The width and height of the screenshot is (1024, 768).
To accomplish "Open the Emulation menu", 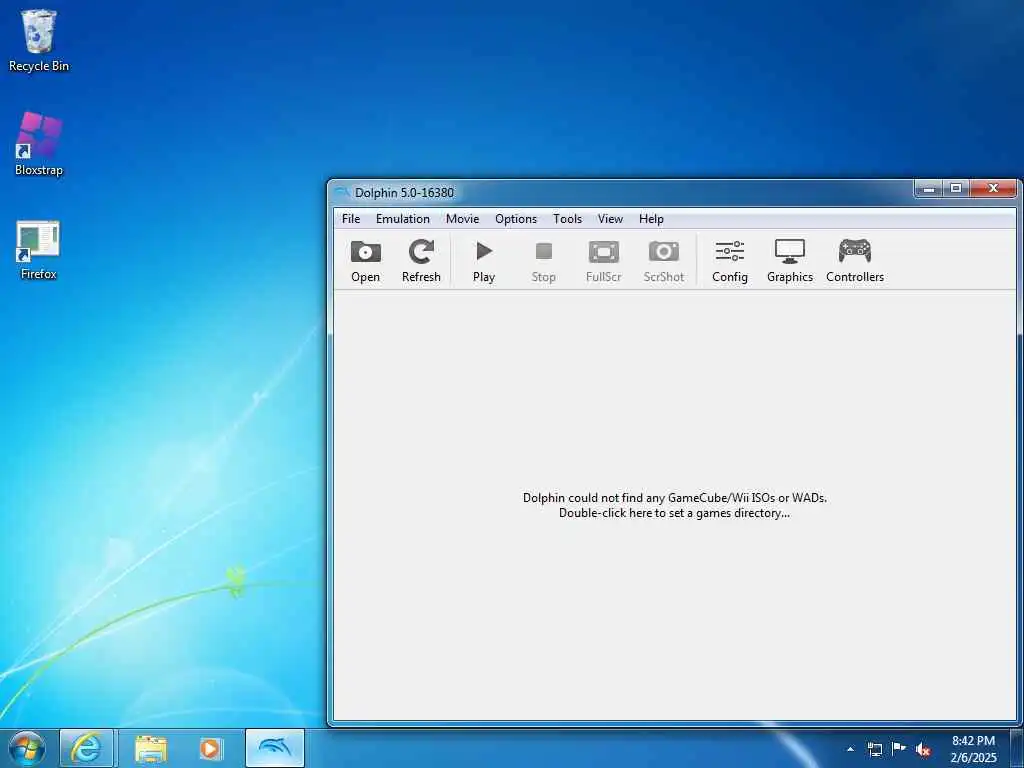I will (x=402, y=219).
